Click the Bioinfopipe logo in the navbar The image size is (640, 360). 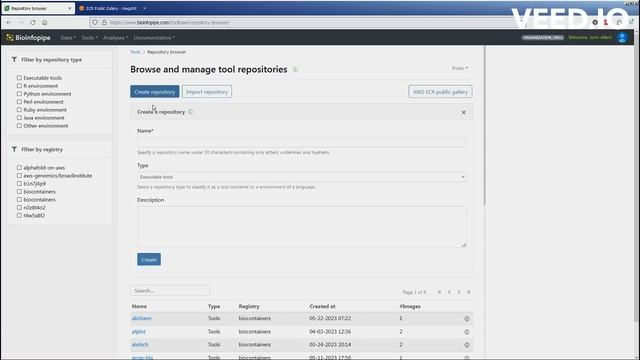coord(28,38)
